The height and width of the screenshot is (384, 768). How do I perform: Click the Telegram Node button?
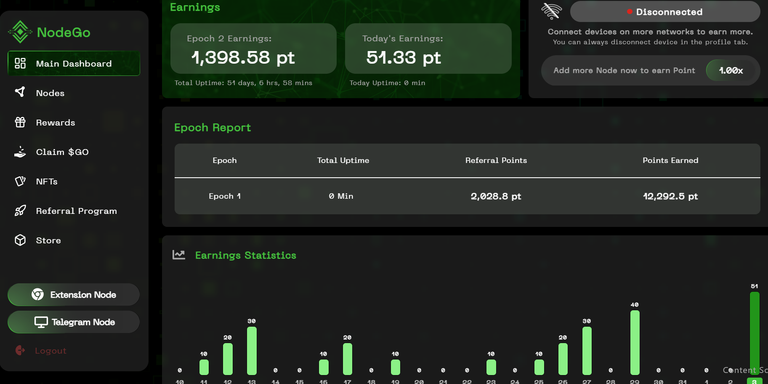click(73, 322)
